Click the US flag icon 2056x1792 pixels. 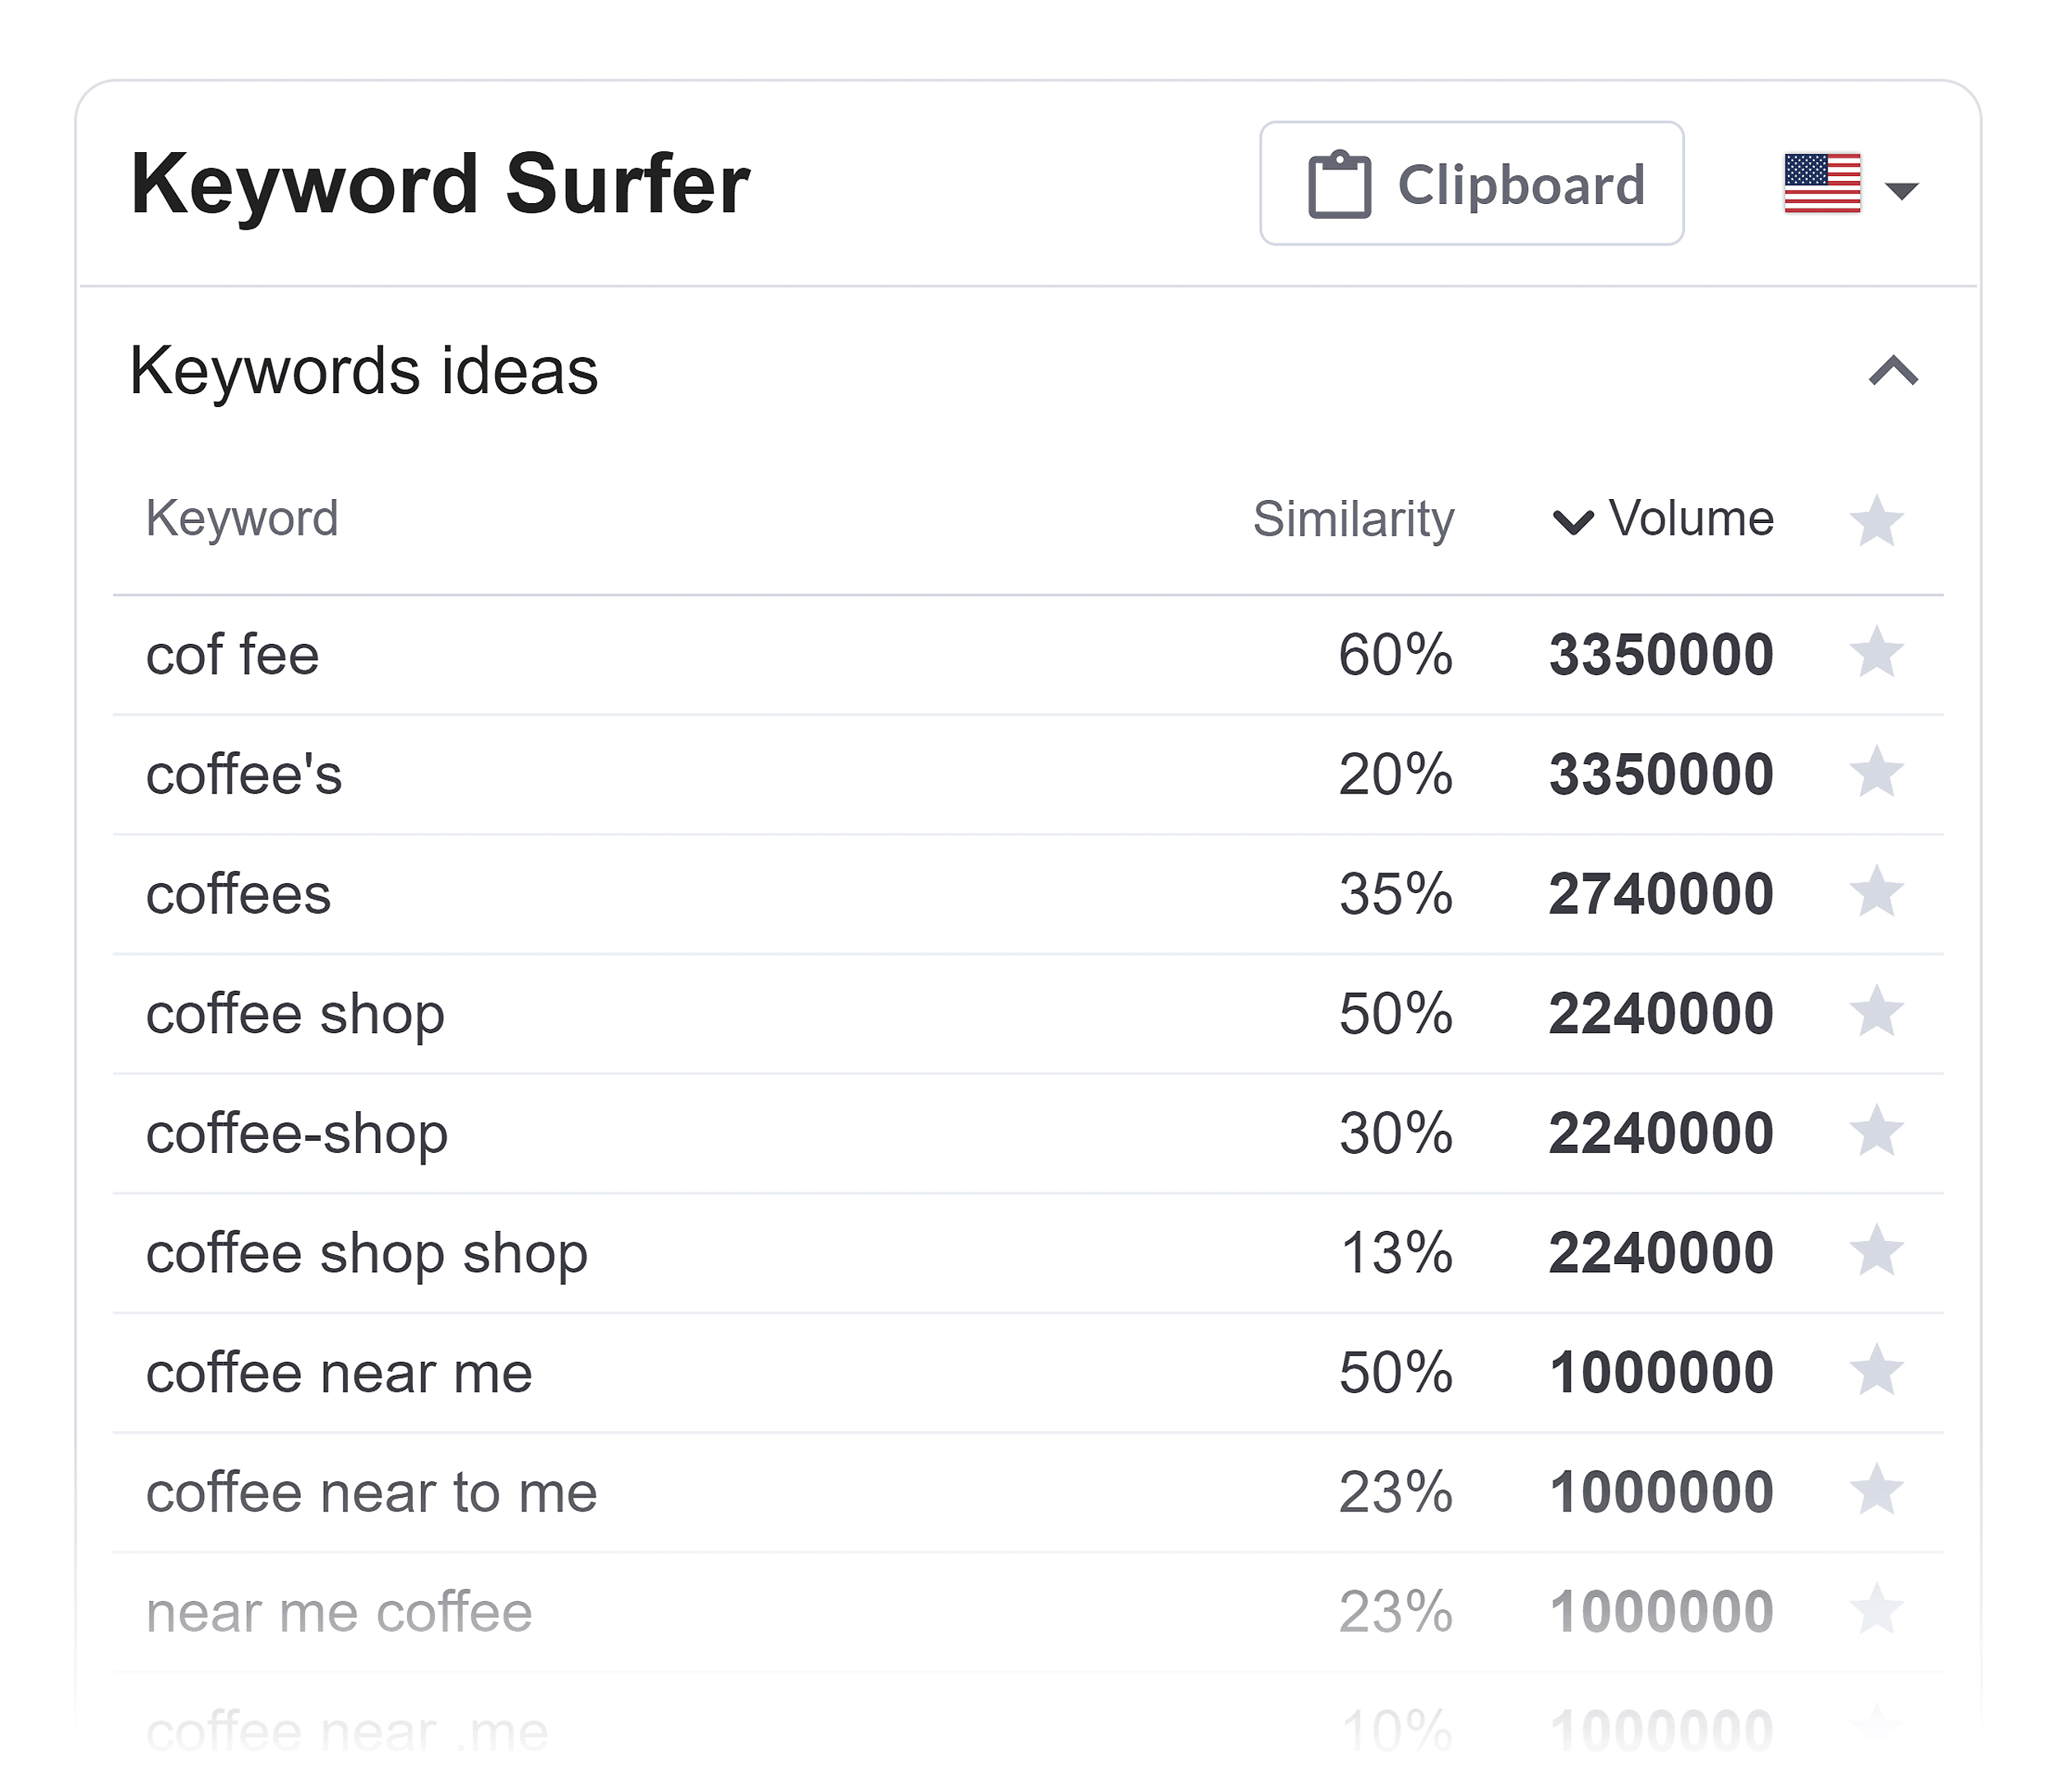click(x=1822, y=183)
